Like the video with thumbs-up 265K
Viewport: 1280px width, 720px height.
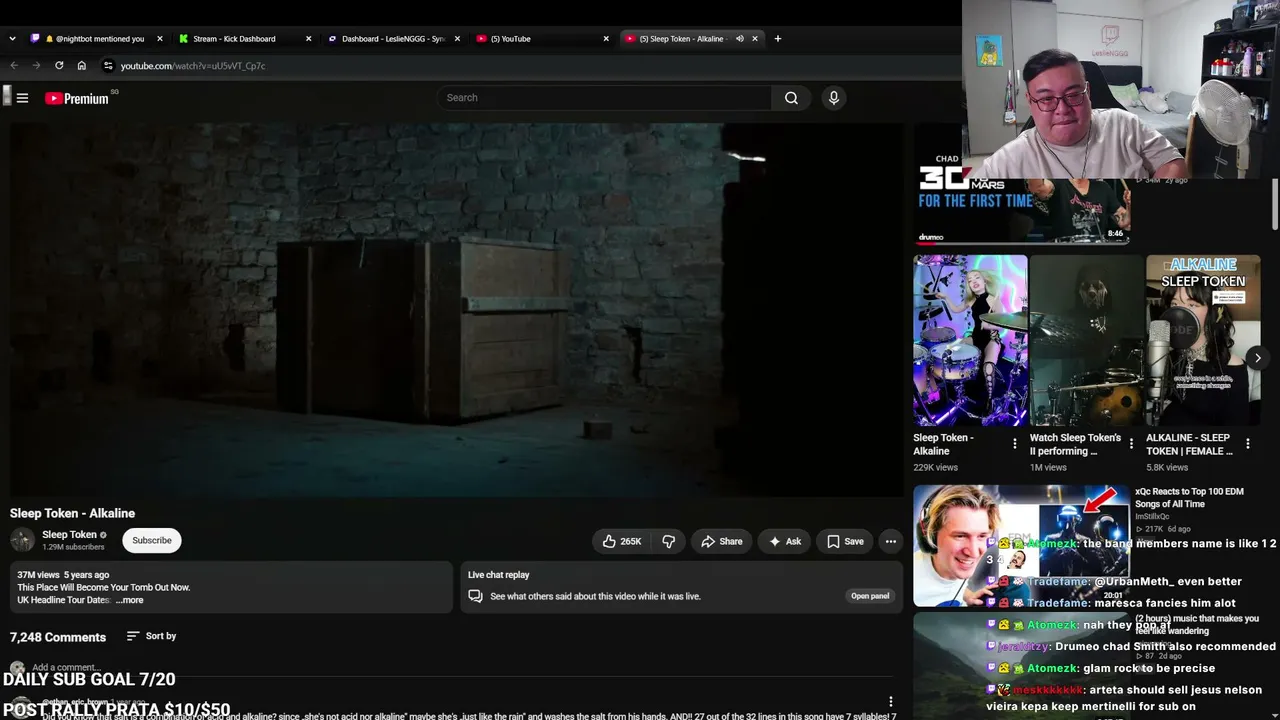621,541
